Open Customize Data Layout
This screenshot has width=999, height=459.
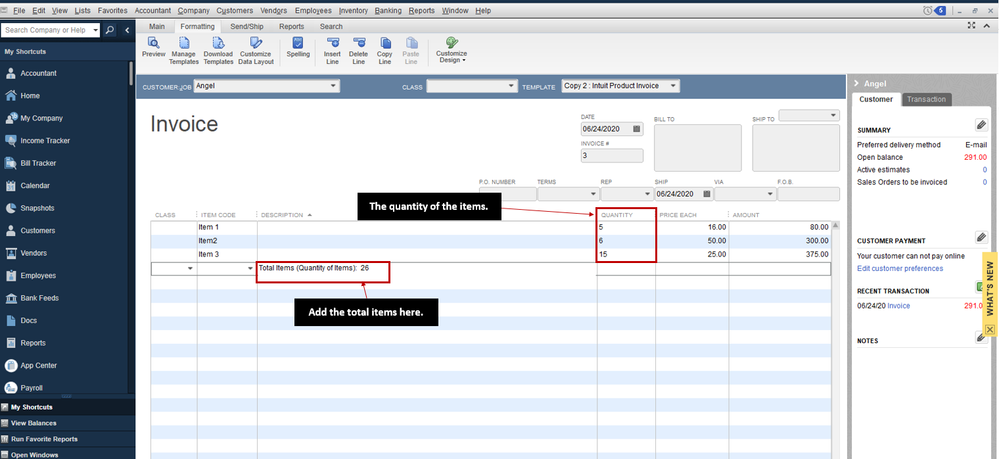[256, 51]
